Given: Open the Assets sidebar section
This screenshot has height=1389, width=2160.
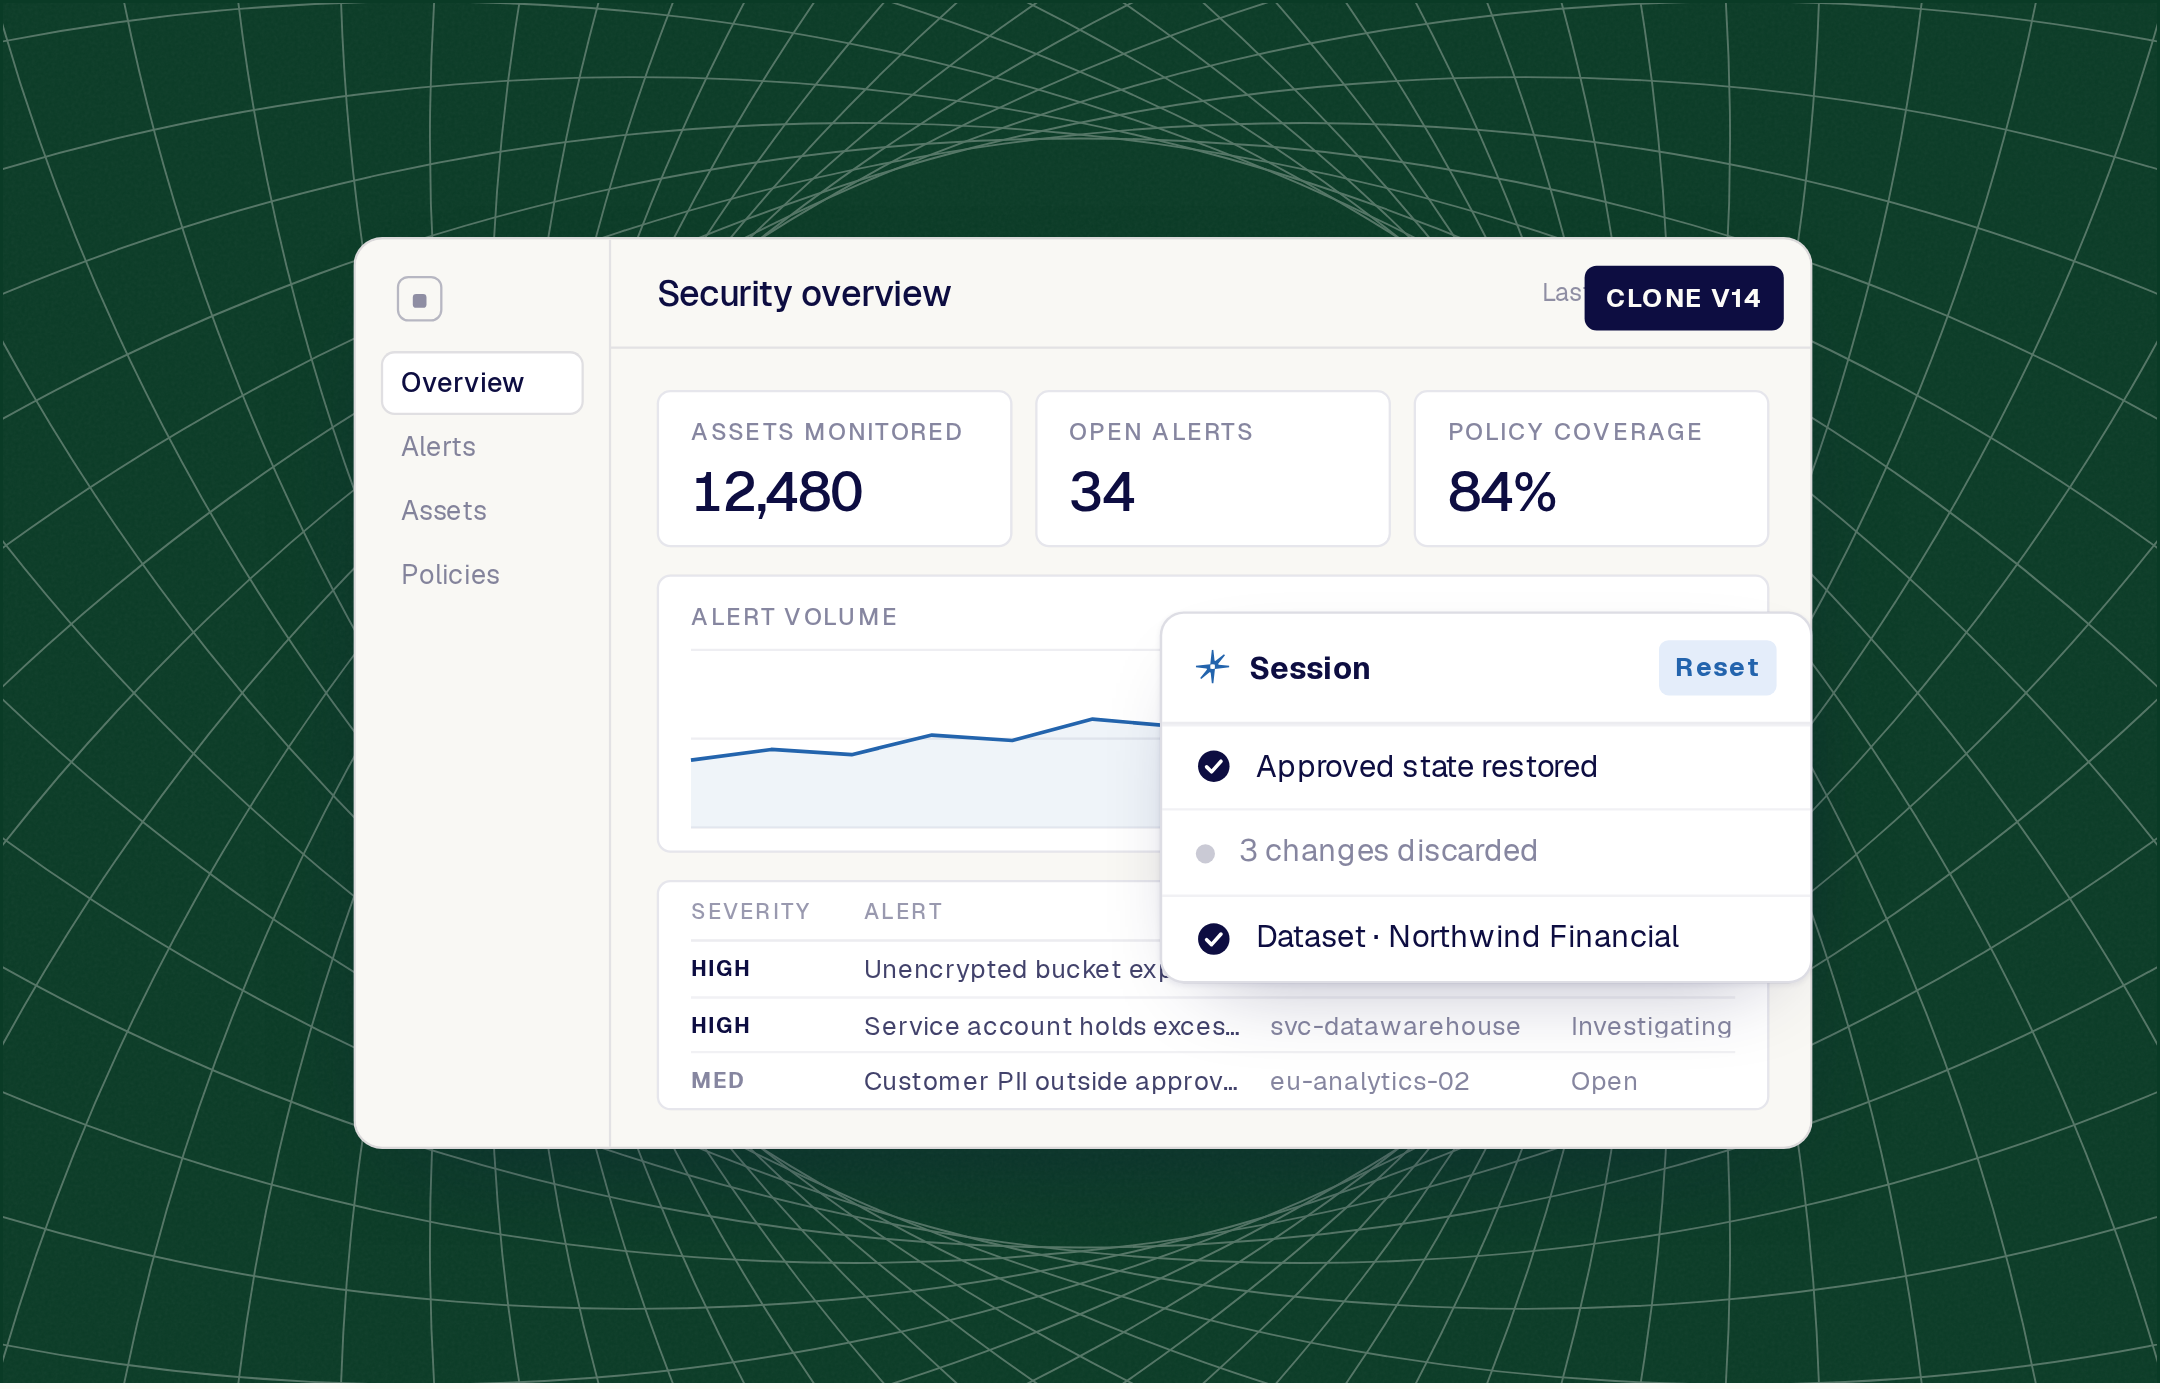Looking at the screenshot, I should (x=444, y=511).
